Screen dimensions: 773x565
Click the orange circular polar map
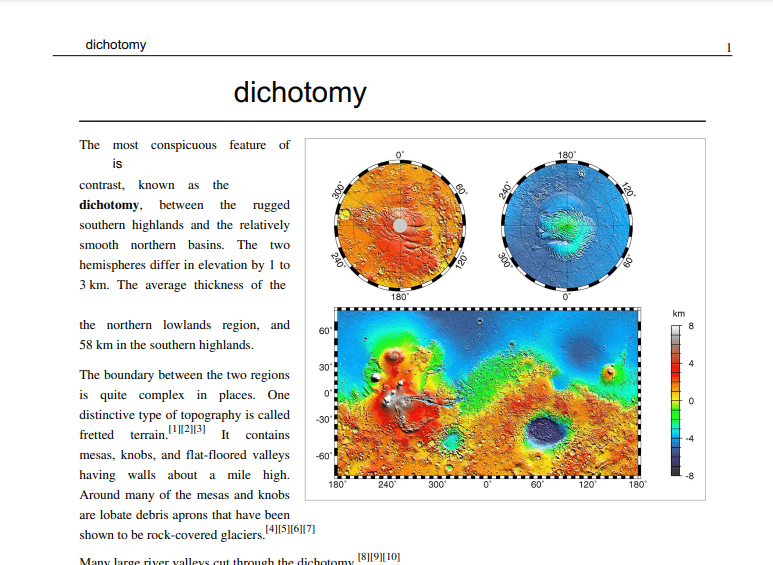(x=400, y=225)
